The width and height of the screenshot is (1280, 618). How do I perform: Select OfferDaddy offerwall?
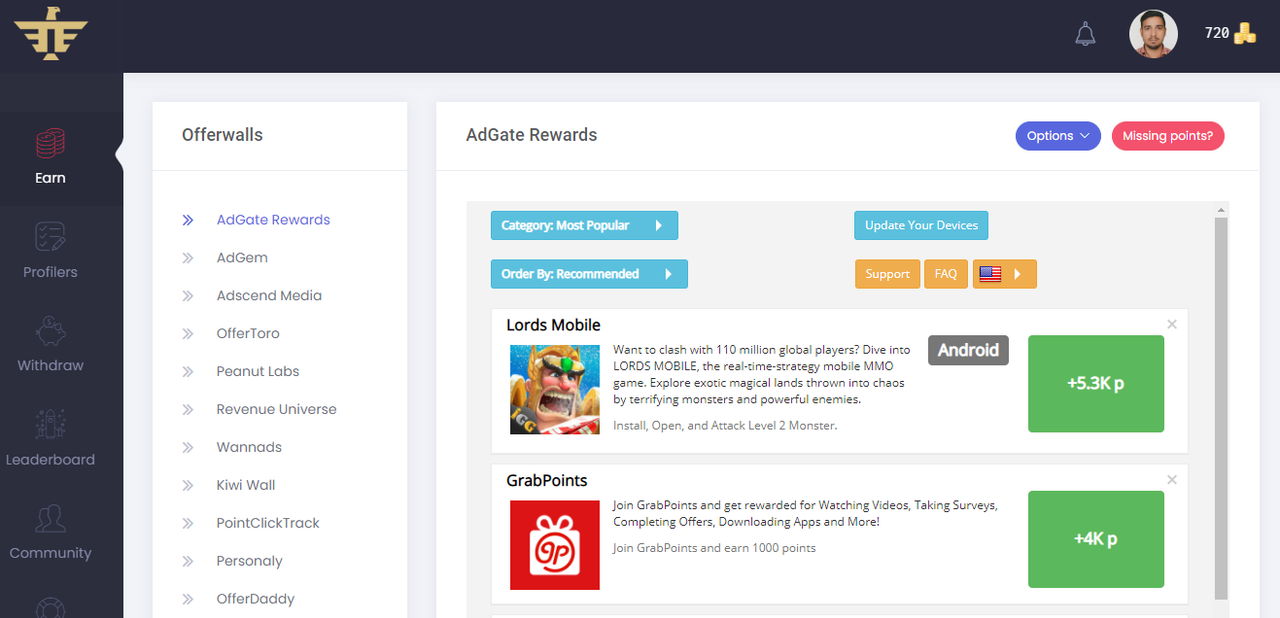[x=255, y=600]
